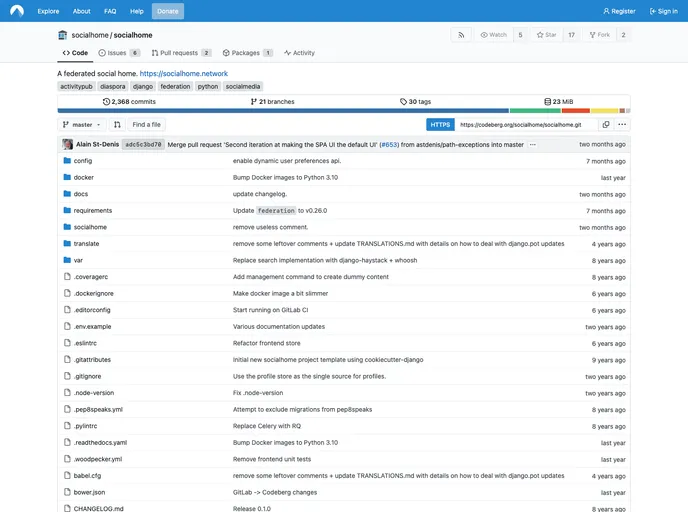Screen dimensions: 688x512
Task: Open the .gitignore file
Action: pyautogui.click(x=87, y=376)
